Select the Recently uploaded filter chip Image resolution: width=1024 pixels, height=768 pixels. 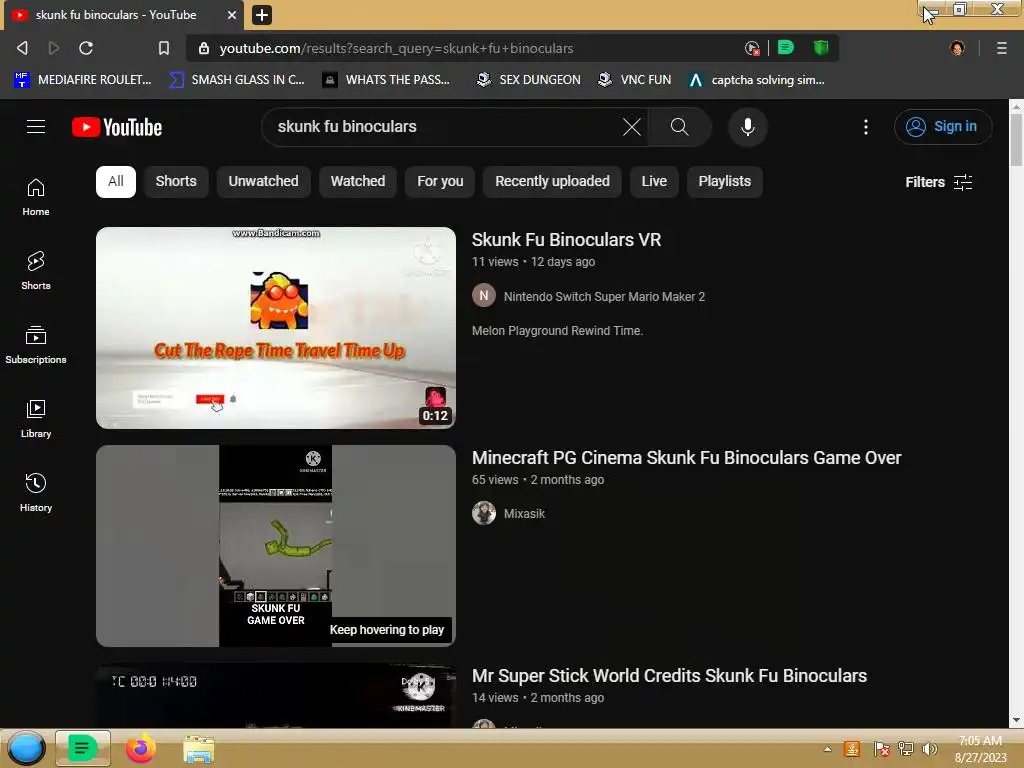point(552,182)
